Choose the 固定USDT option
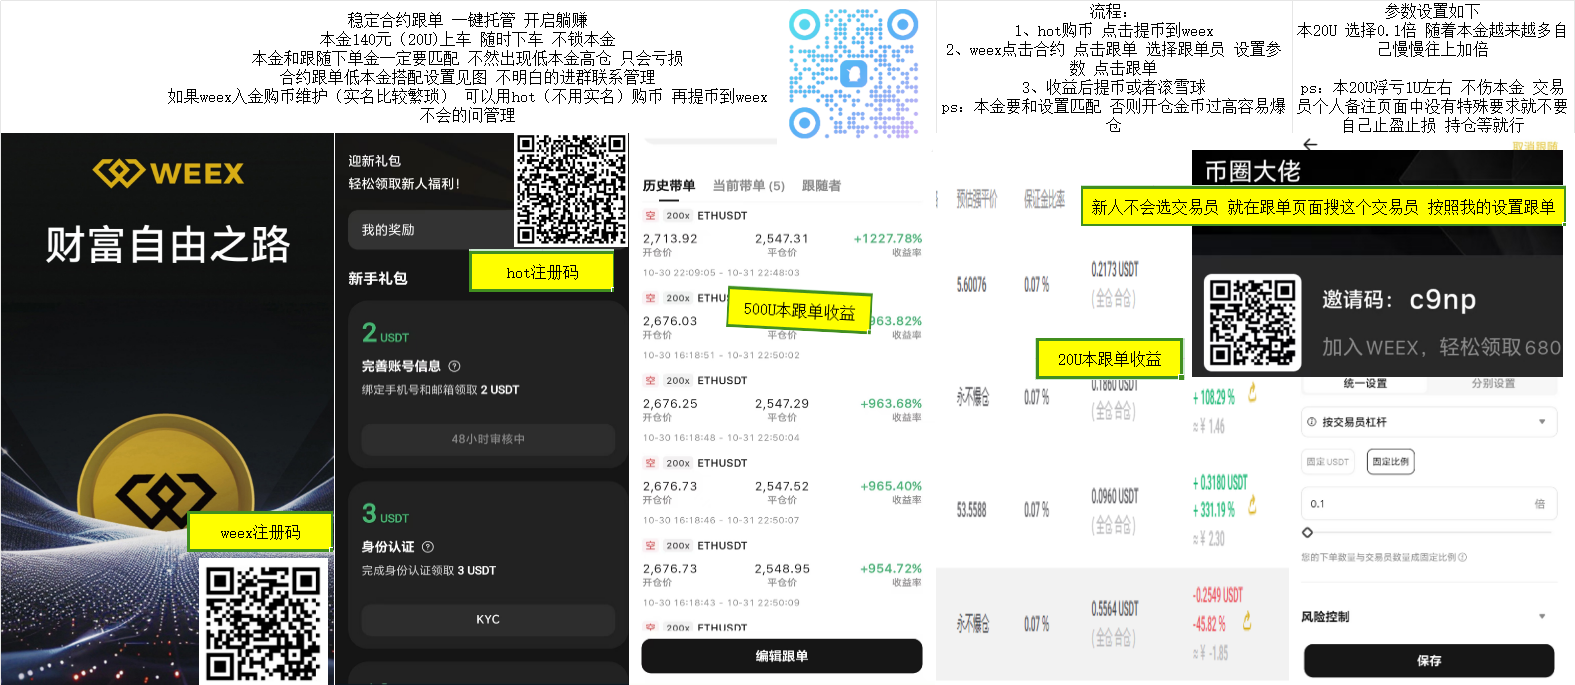This screenshot has width=1575, height=685. point(1327,461)
